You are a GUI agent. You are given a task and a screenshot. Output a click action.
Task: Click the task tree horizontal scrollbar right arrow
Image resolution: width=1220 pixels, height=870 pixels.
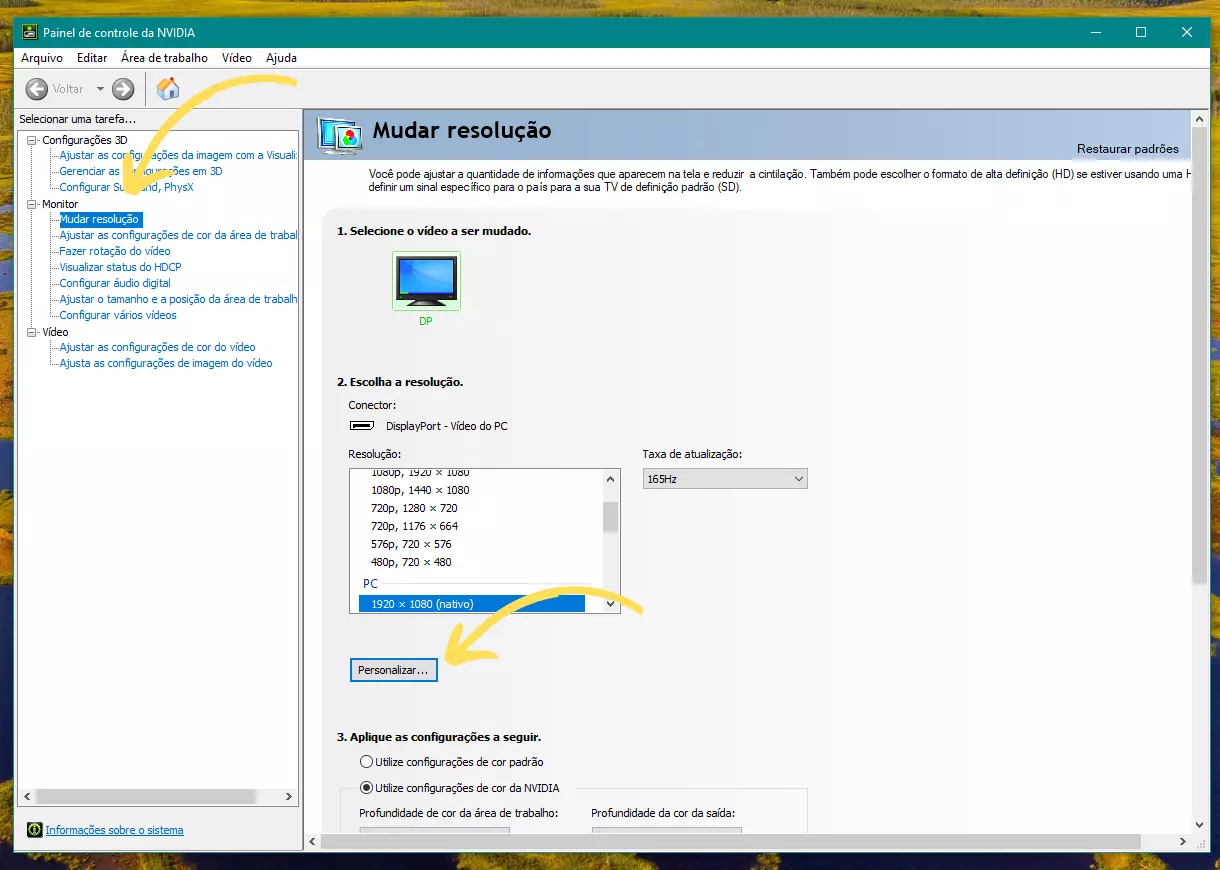[x=289, y=797]
